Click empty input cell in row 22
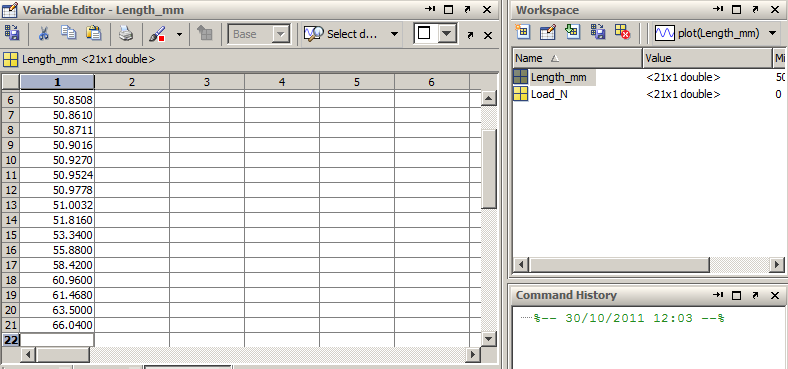The image size is (788, 369). pyautogui.click(x=57, y=340)
